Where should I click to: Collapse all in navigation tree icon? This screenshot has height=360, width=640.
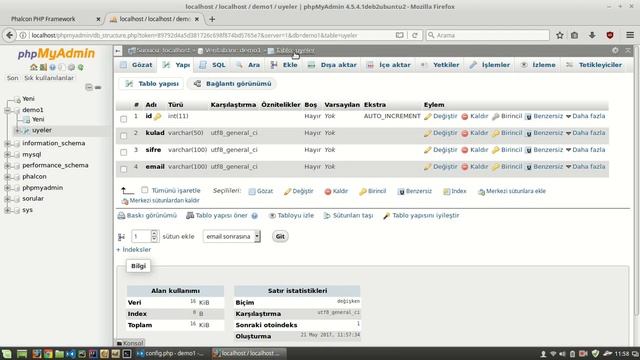pos(89,87)
